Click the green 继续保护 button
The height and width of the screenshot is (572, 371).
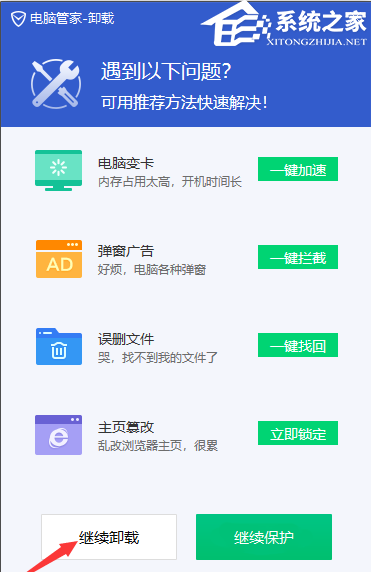(x=264, y=537)
